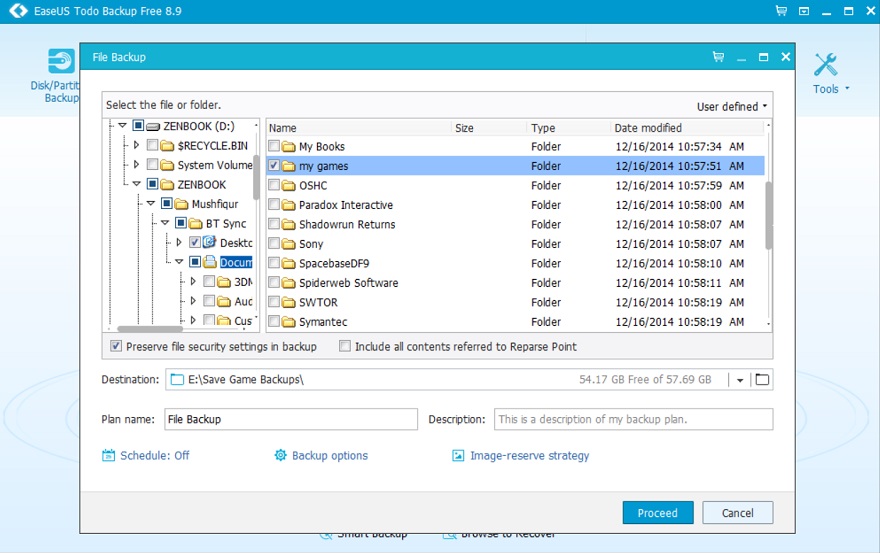The height and width of the screenshot is (553, 880).
Task: Uncheck the my games folder checkbox
Action: (x=274, y=166)
